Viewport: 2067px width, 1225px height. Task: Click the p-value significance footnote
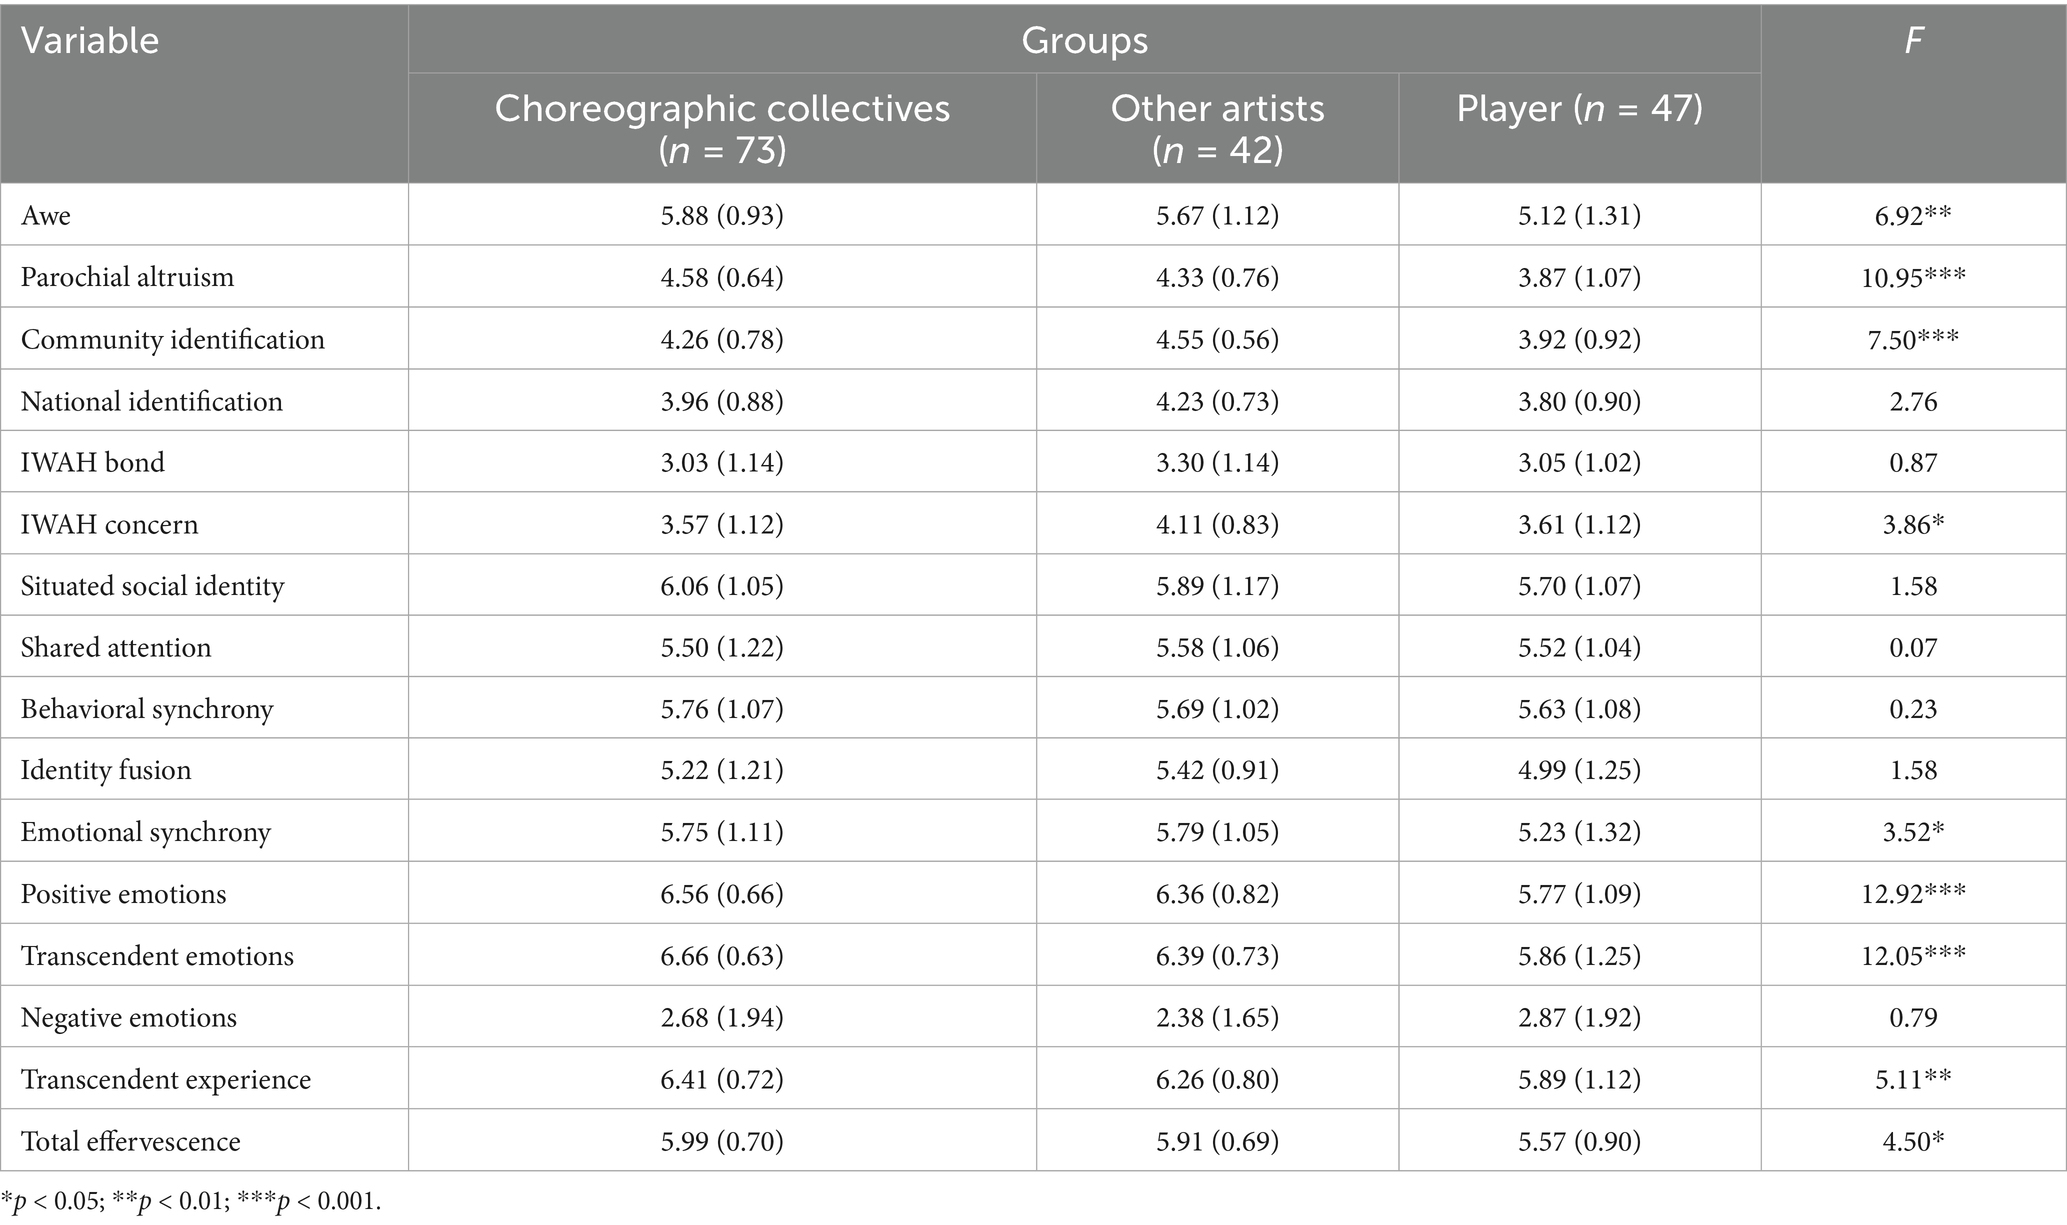[x=191, y=1201]
